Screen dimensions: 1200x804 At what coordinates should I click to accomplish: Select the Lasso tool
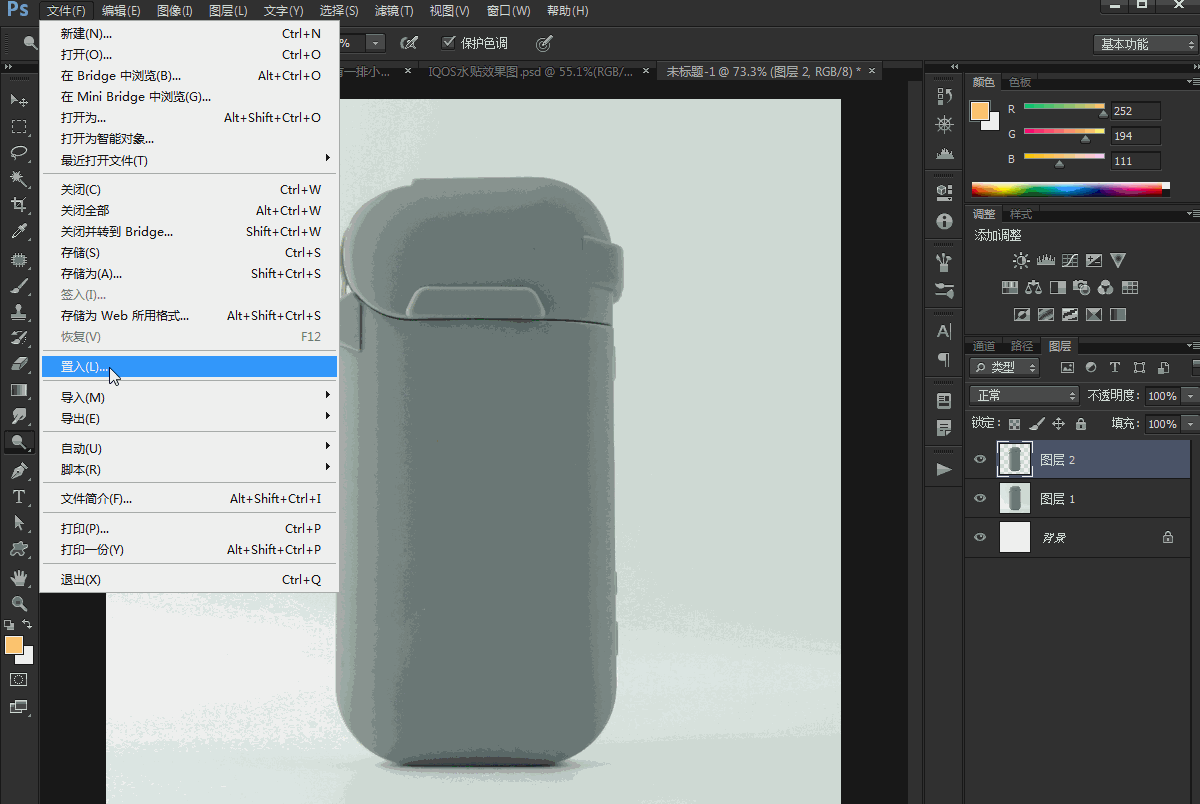pyautogui.click(x=18, y=153)
